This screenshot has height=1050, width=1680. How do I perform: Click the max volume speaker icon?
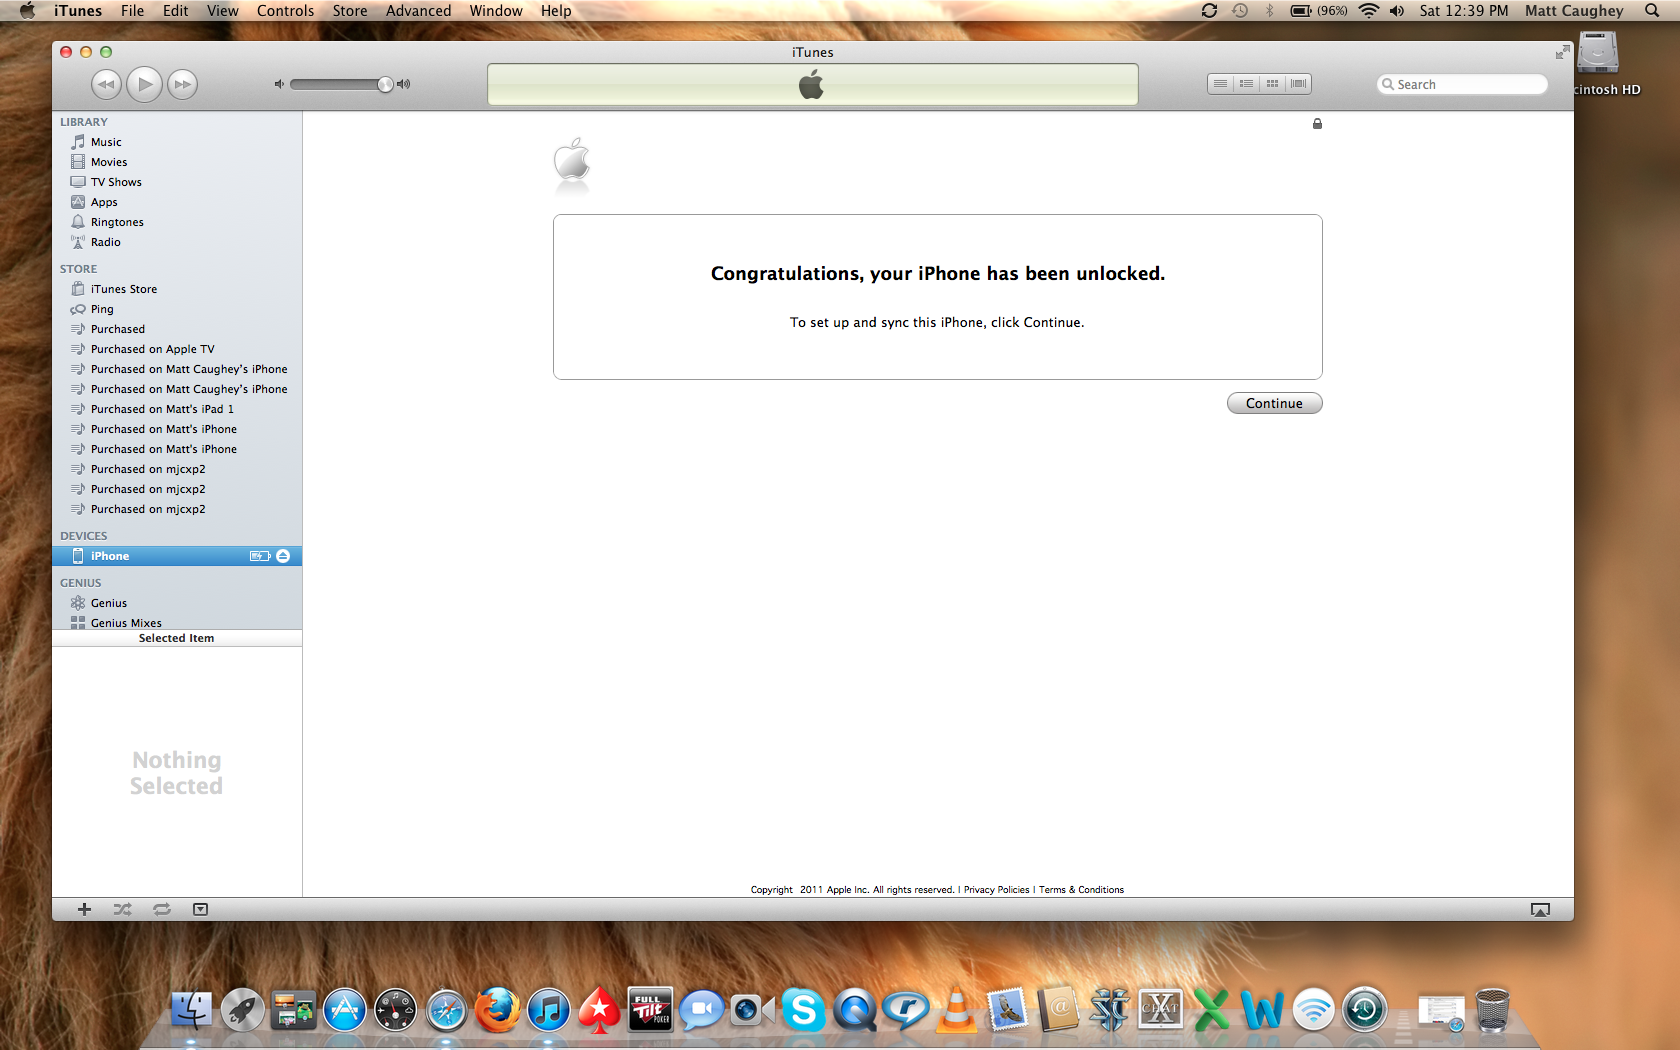(x=404, y=84)
